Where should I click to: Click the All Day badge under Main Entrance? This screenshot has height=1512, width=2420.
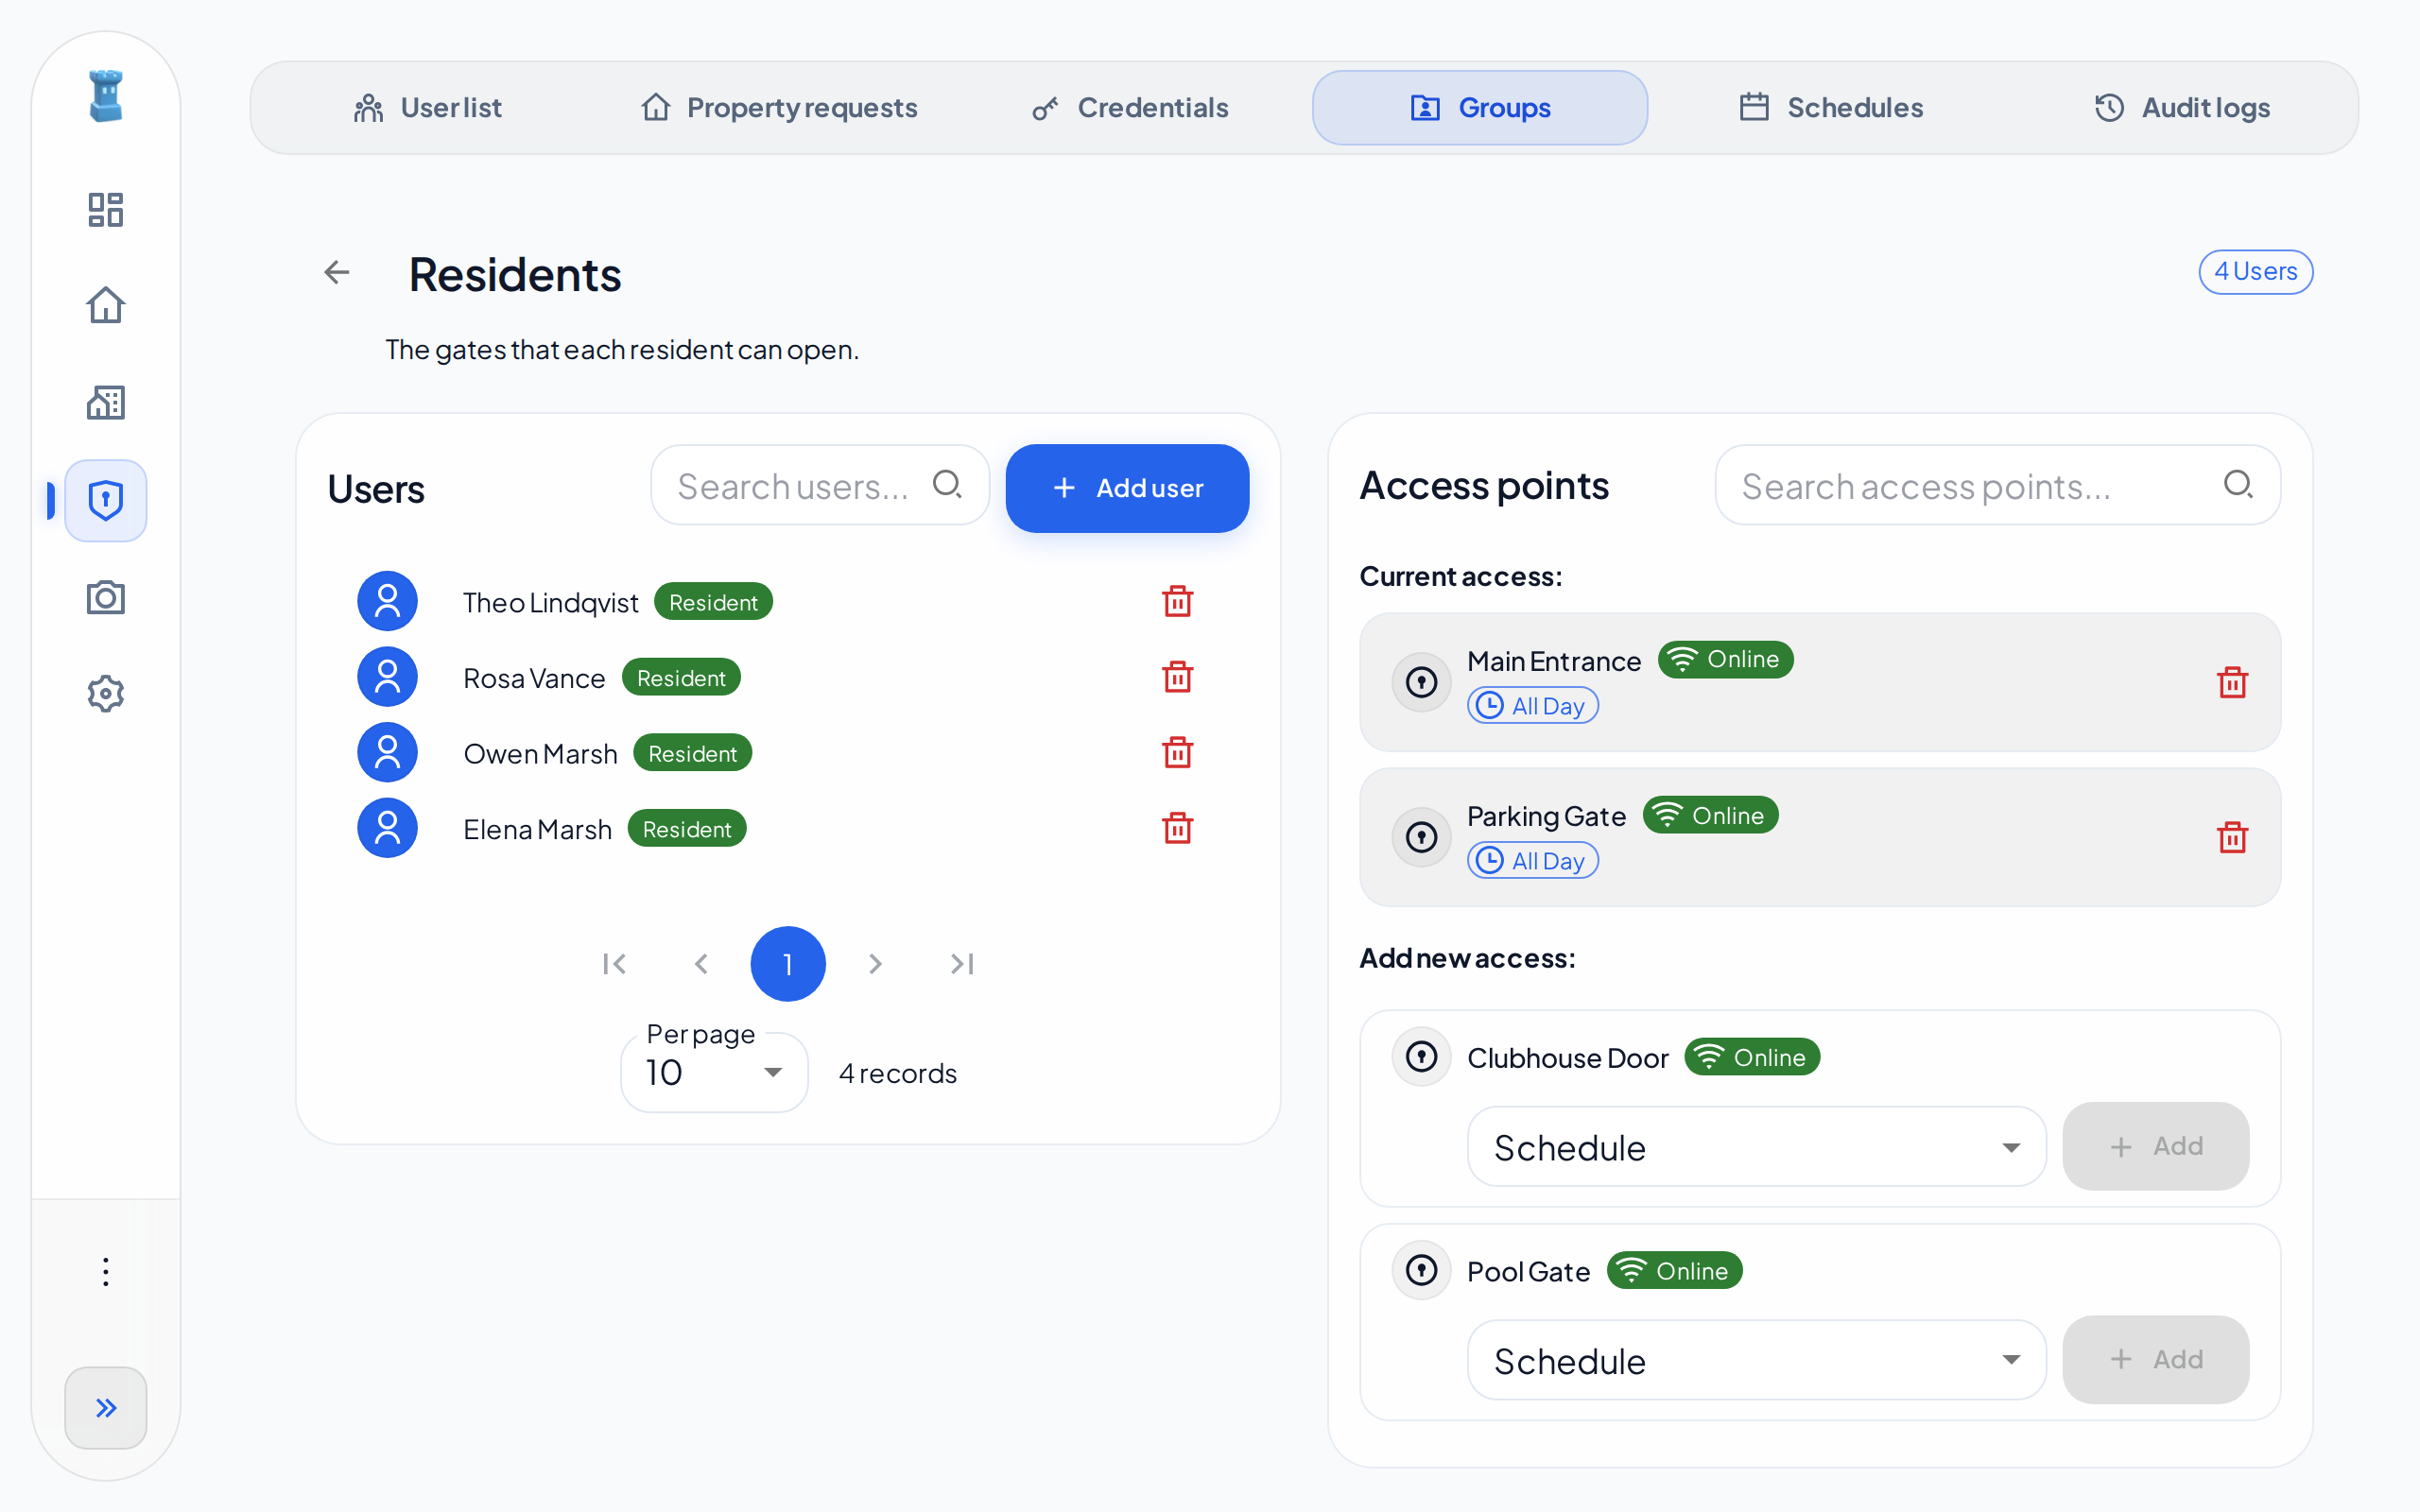[x=1532, y=705]
